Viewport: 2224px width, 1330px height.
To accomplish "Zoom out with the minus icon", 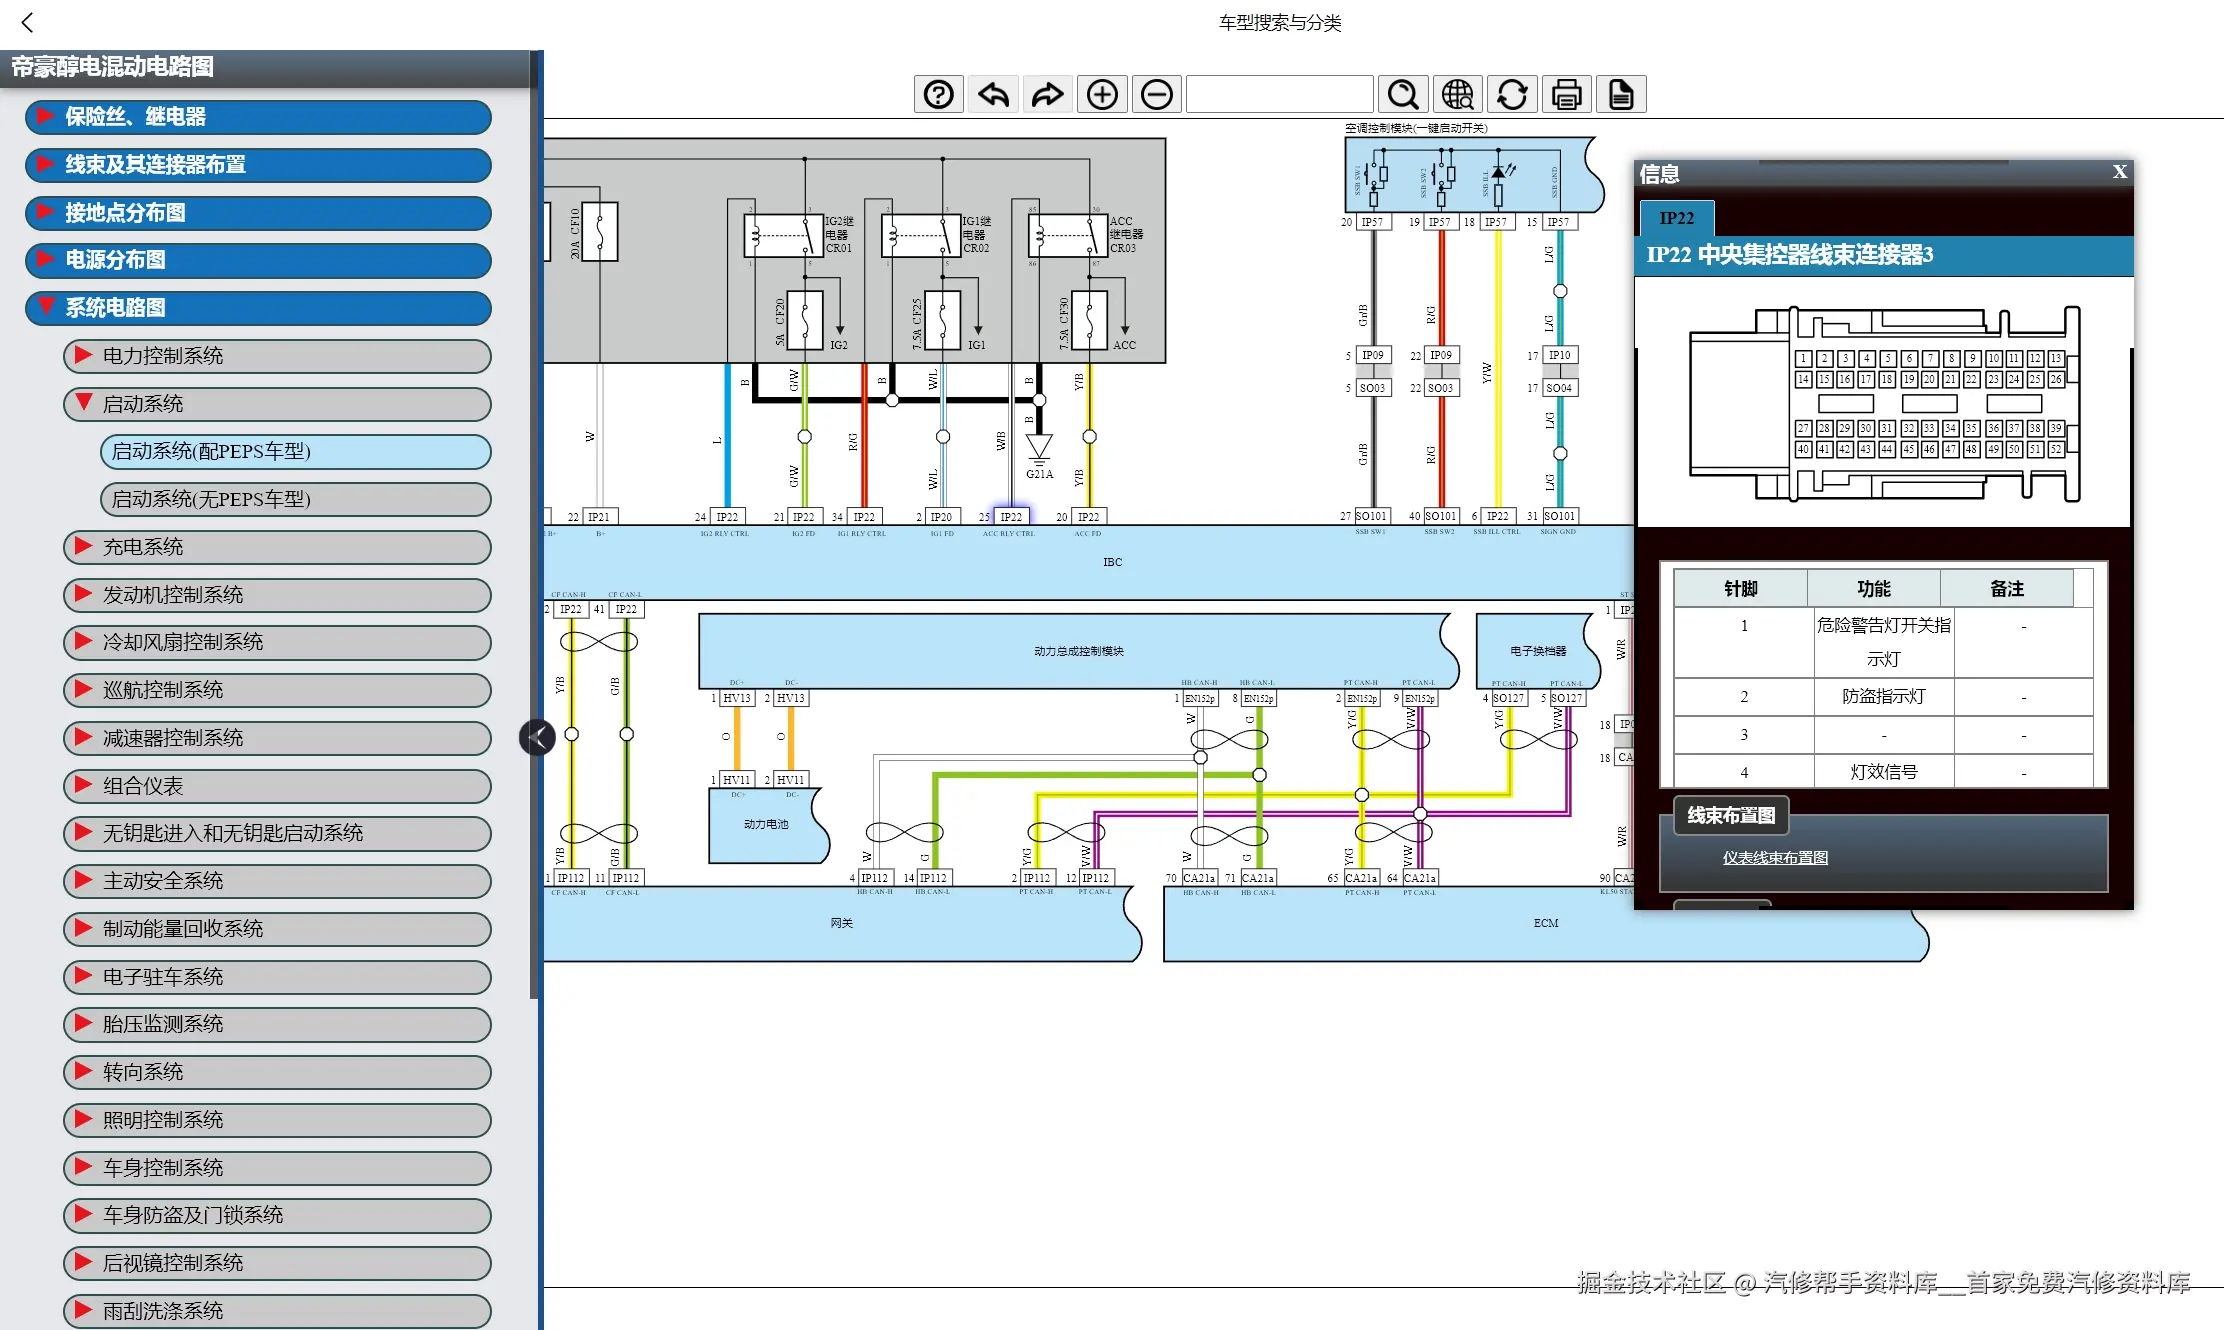I will click(x=1157, y=95).
